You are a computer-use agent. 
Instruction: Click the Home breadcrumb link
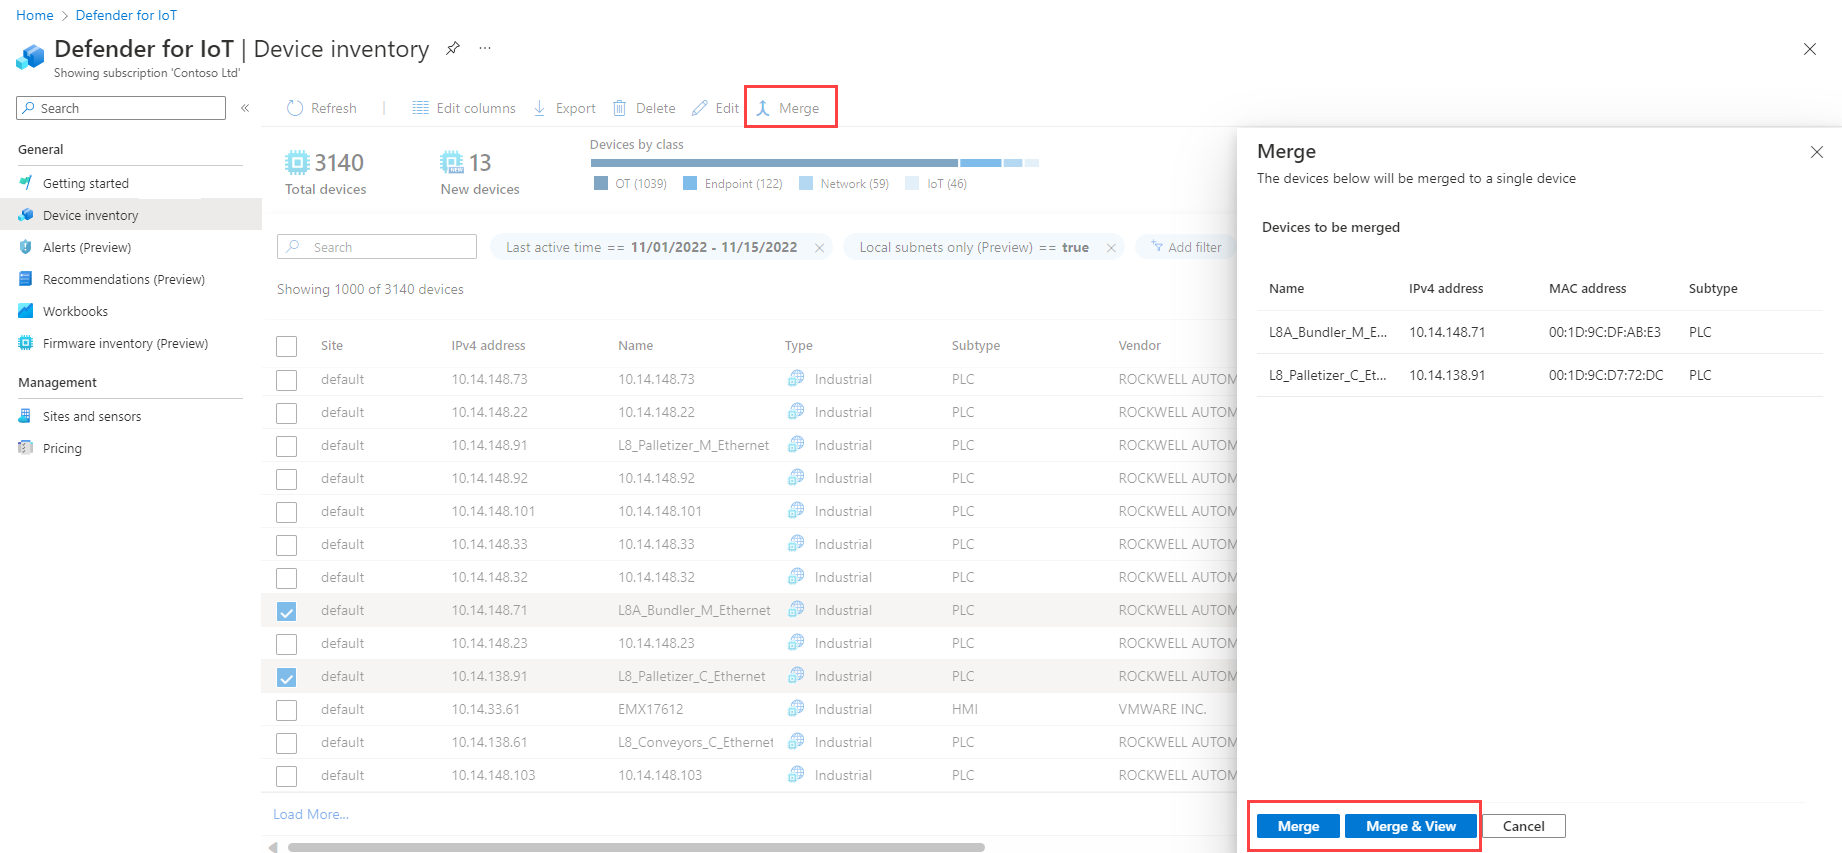pyautogui.click(x=35, y=15)
